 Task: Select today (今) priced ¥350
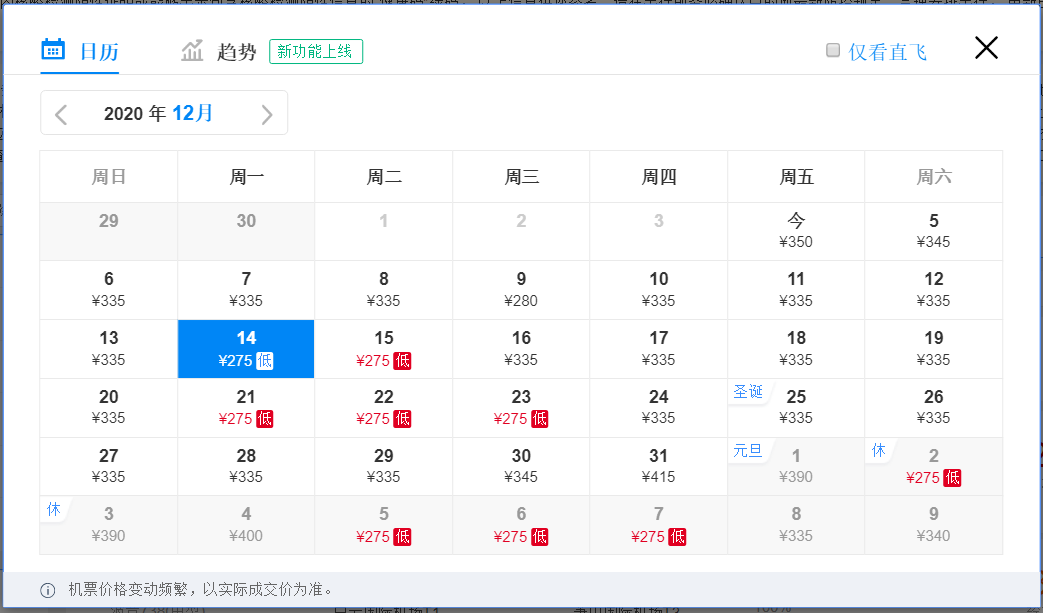796,231
